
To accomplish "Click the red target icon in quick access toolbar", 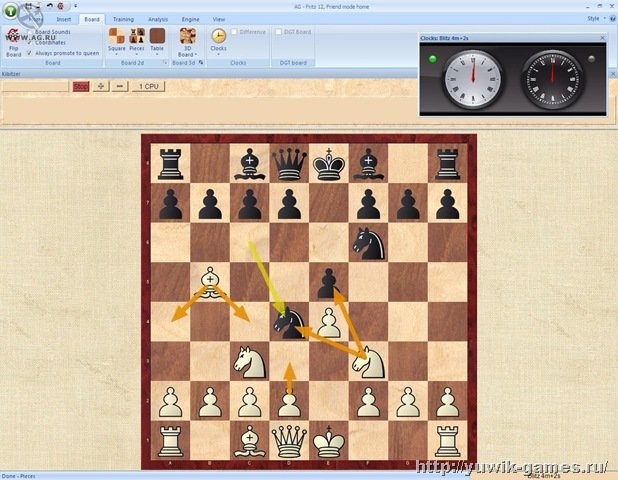I will 60,6.
